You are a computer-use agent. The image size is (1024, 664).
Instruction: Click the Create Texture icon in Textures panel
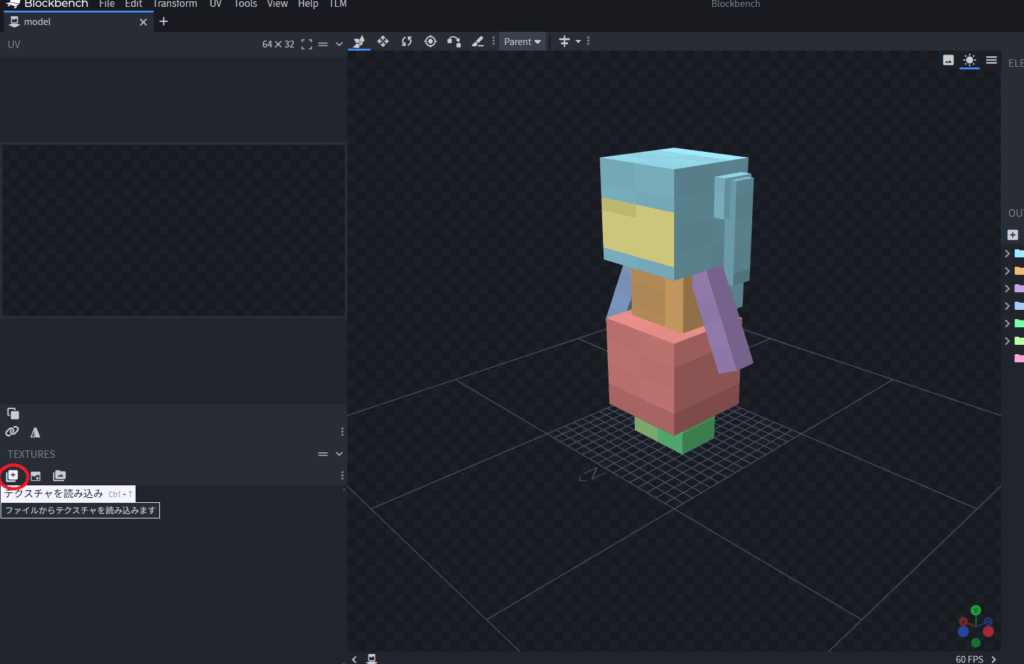click(x=36, y=475)
